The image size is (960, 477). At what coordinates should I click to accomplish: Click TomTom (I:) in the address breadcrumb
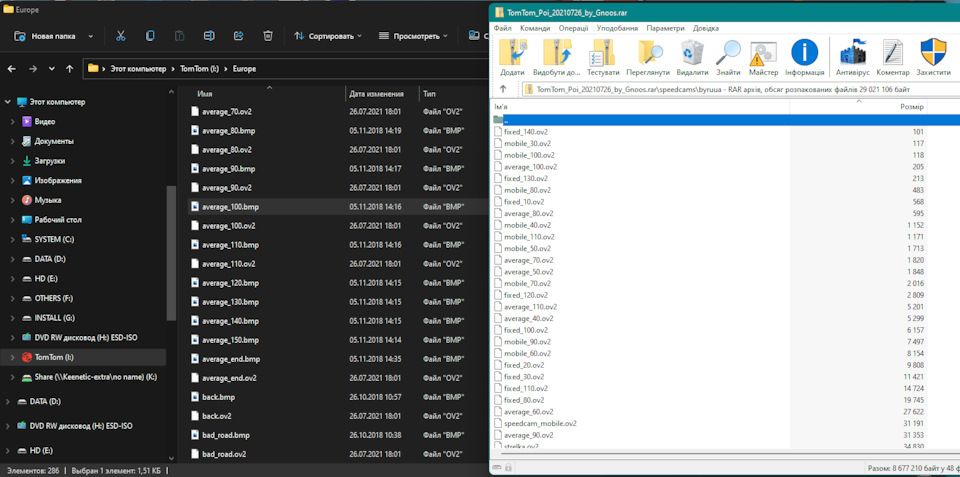pyautogui.click(x=200, y=69)
